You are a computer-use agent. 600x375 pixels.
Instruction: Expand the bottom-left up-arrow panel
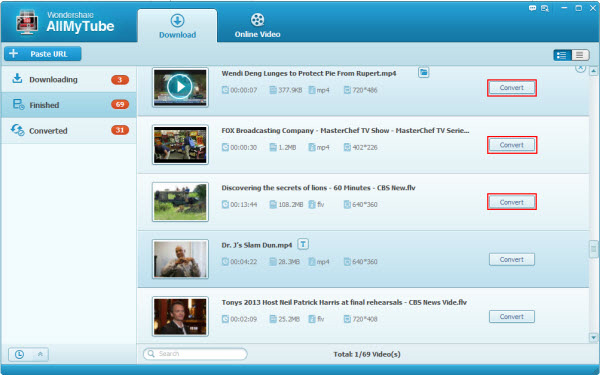(40, 354)
